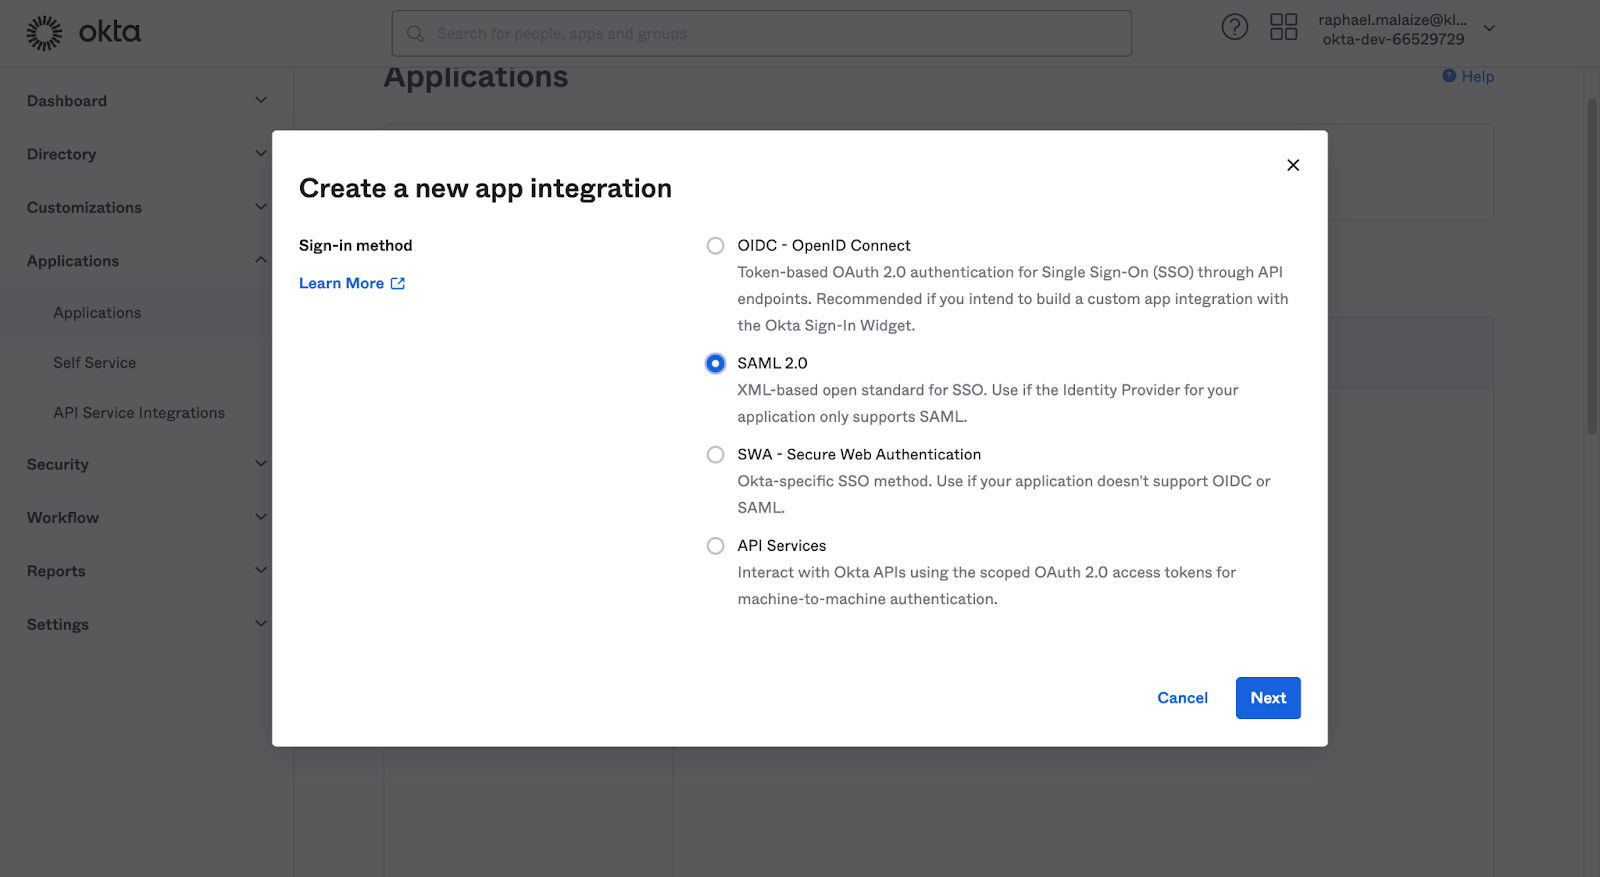
Task: Select the OIDC - OpenID Connect option
Action: click(715, 246)
